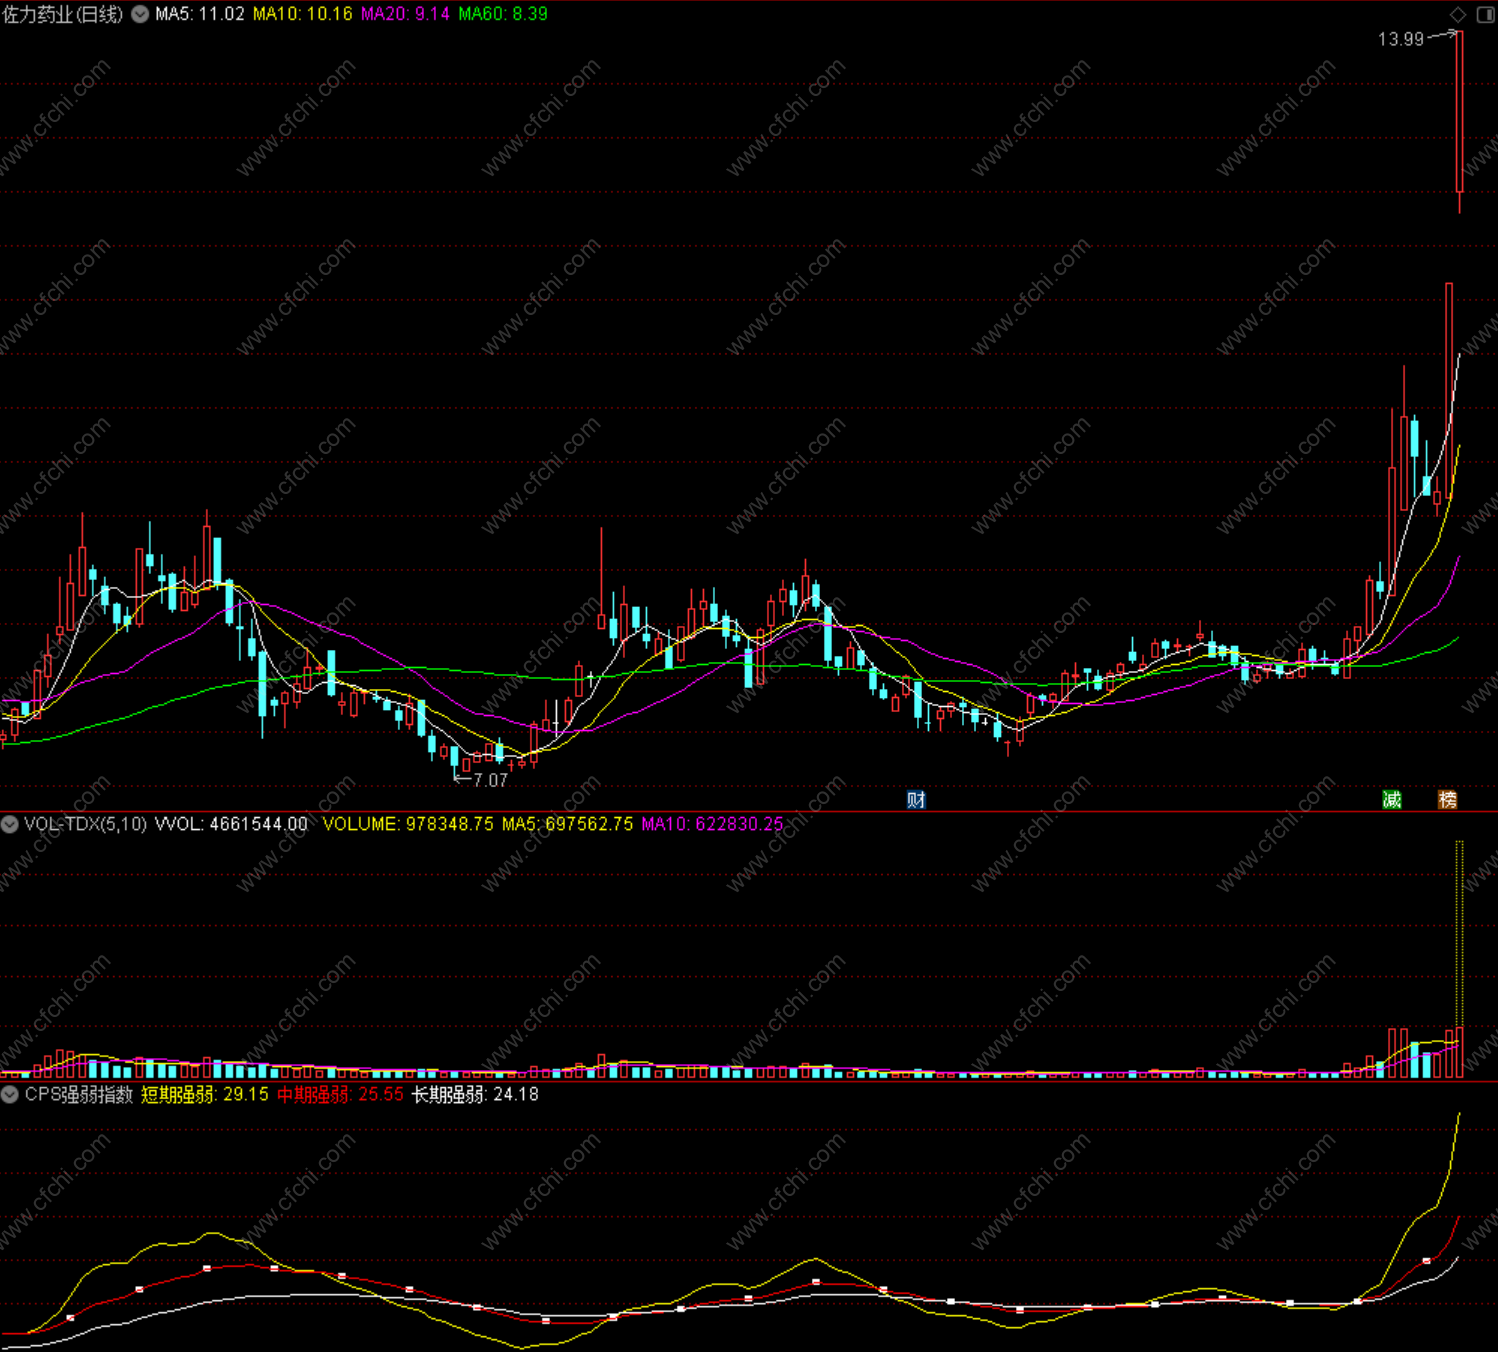Select the MA60: 8.39 label
The image size is (1498, 1352).
coord(504,14)
